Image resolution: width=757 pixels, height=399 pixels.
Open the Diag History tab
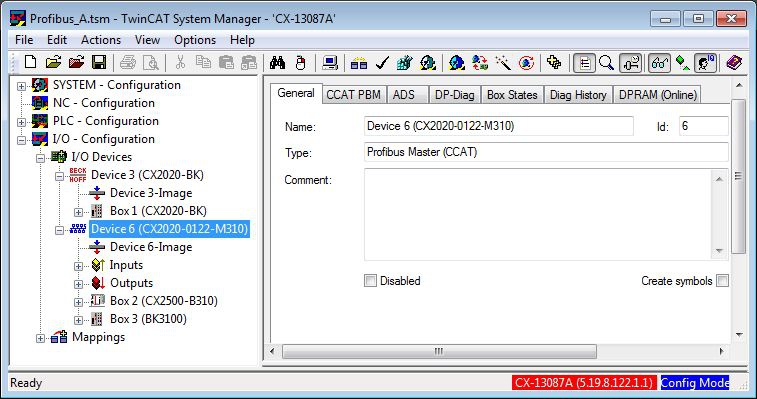click(x=578, y=95)
